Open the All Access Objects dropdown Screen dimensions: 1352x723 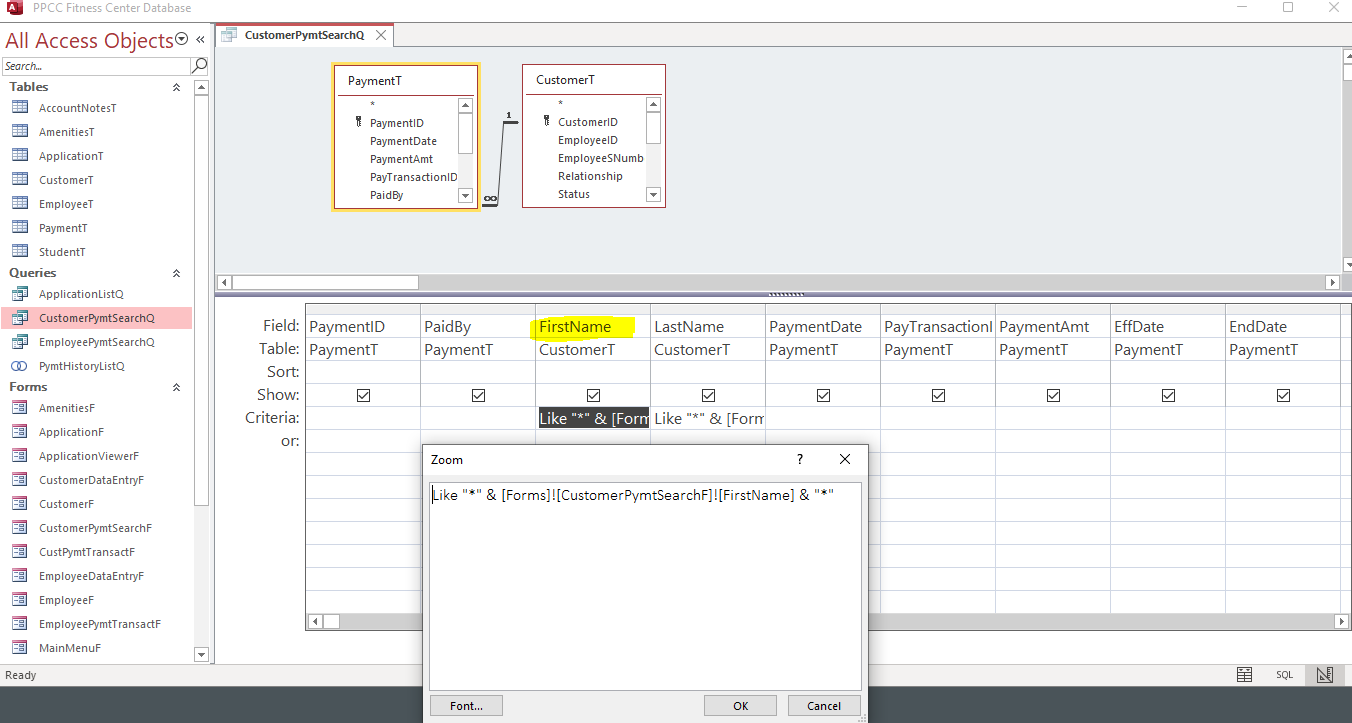coord(181,39)
